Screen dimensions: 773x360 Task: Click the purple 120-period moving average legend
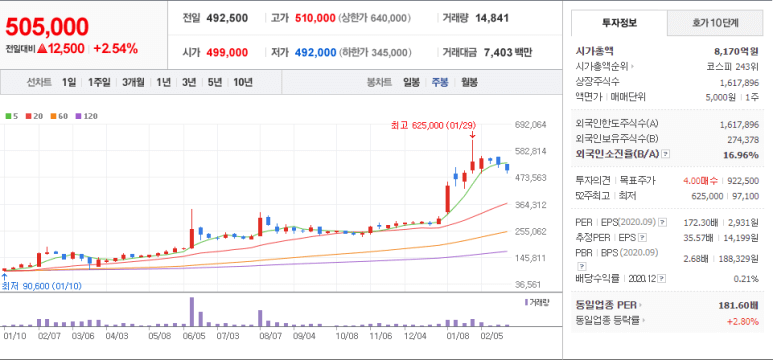point(87,116)
